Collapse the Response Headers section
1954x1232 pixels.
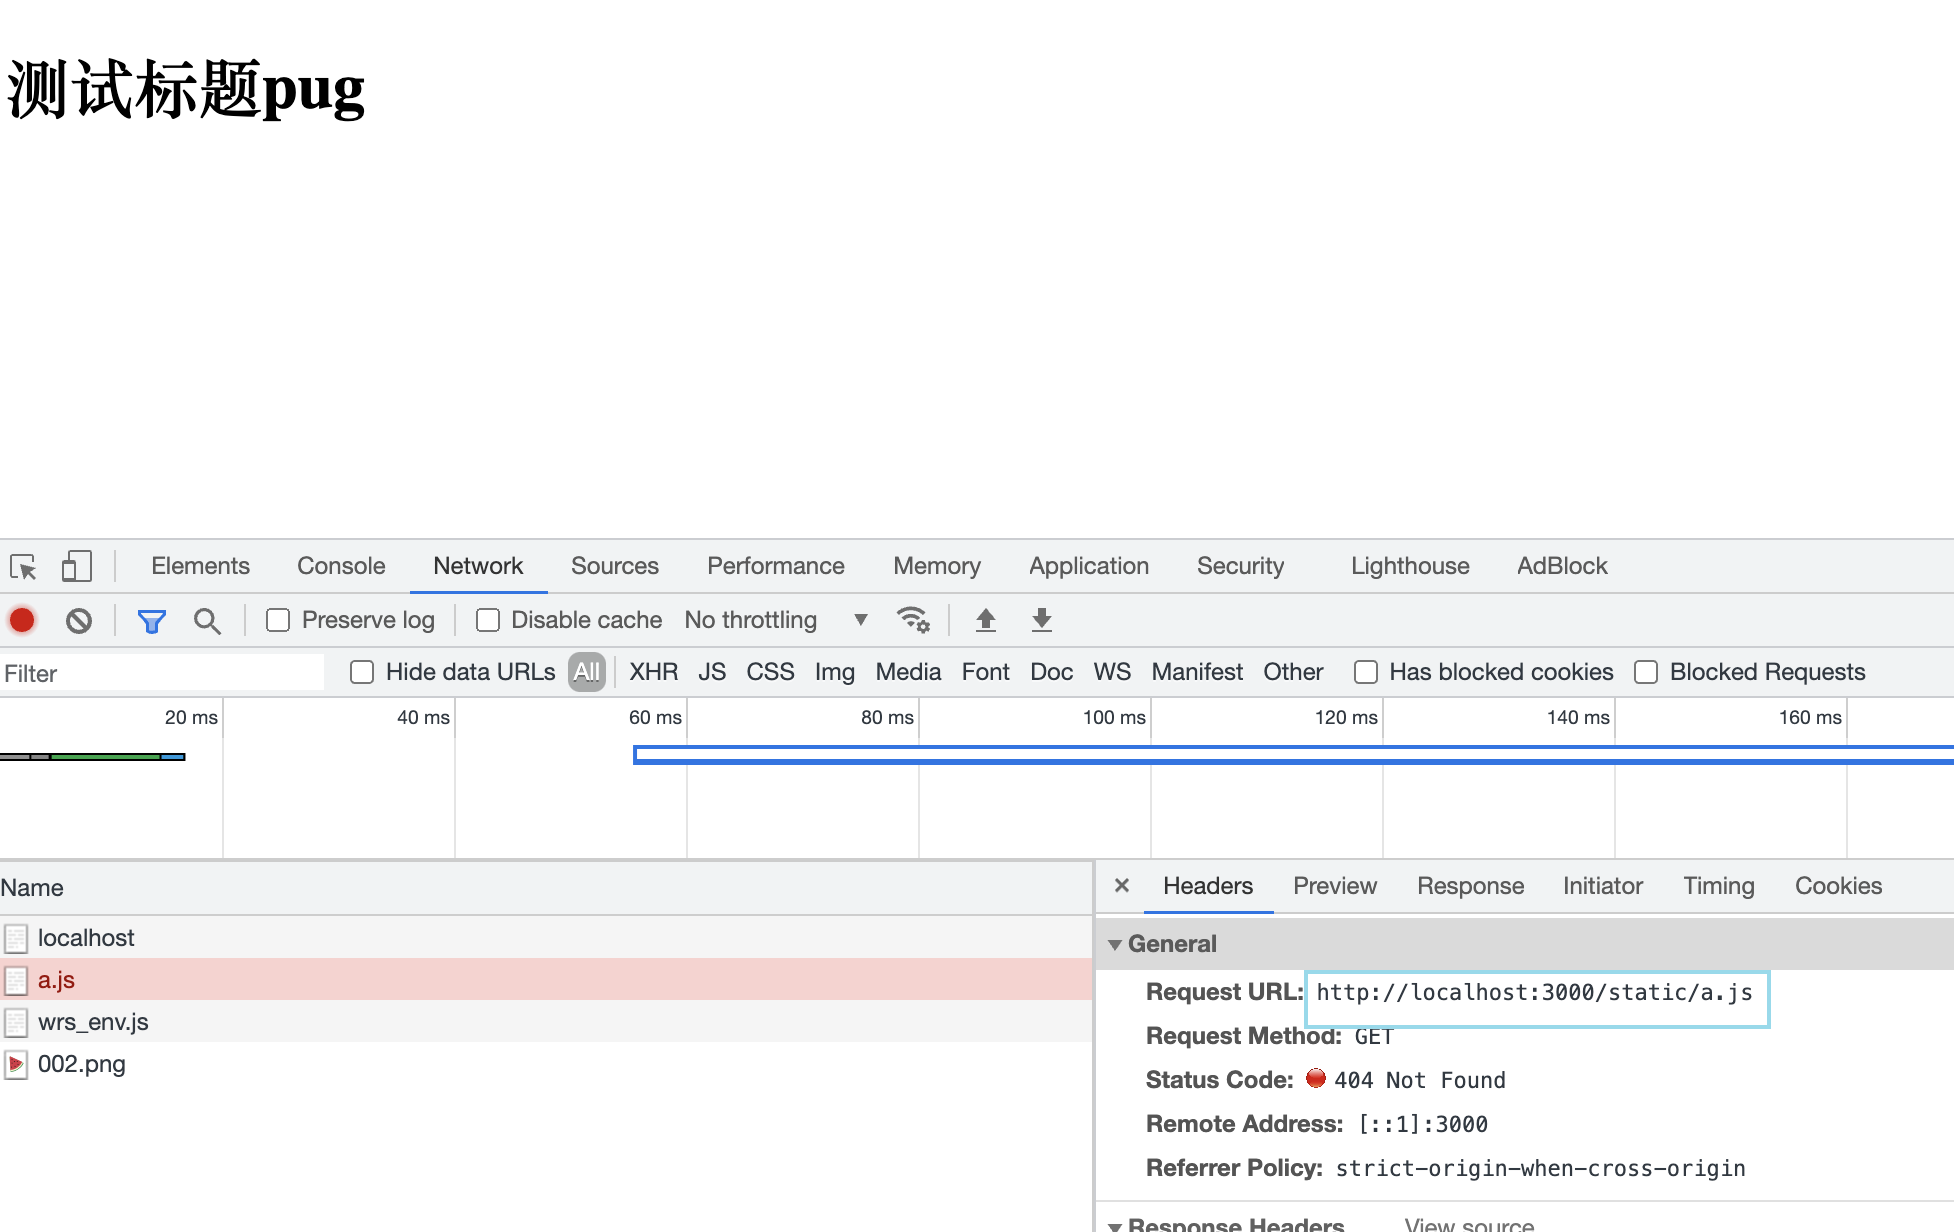[x=1115, y=1225]
